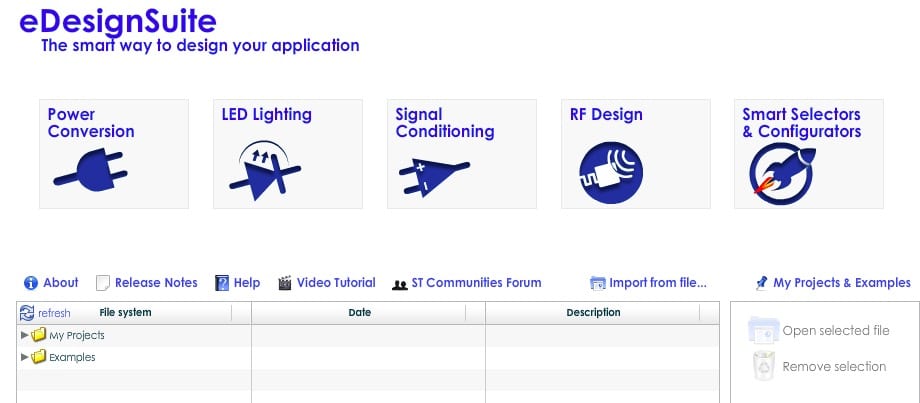
Task: Click the refresh icon in file list
Action: point(28,313)
